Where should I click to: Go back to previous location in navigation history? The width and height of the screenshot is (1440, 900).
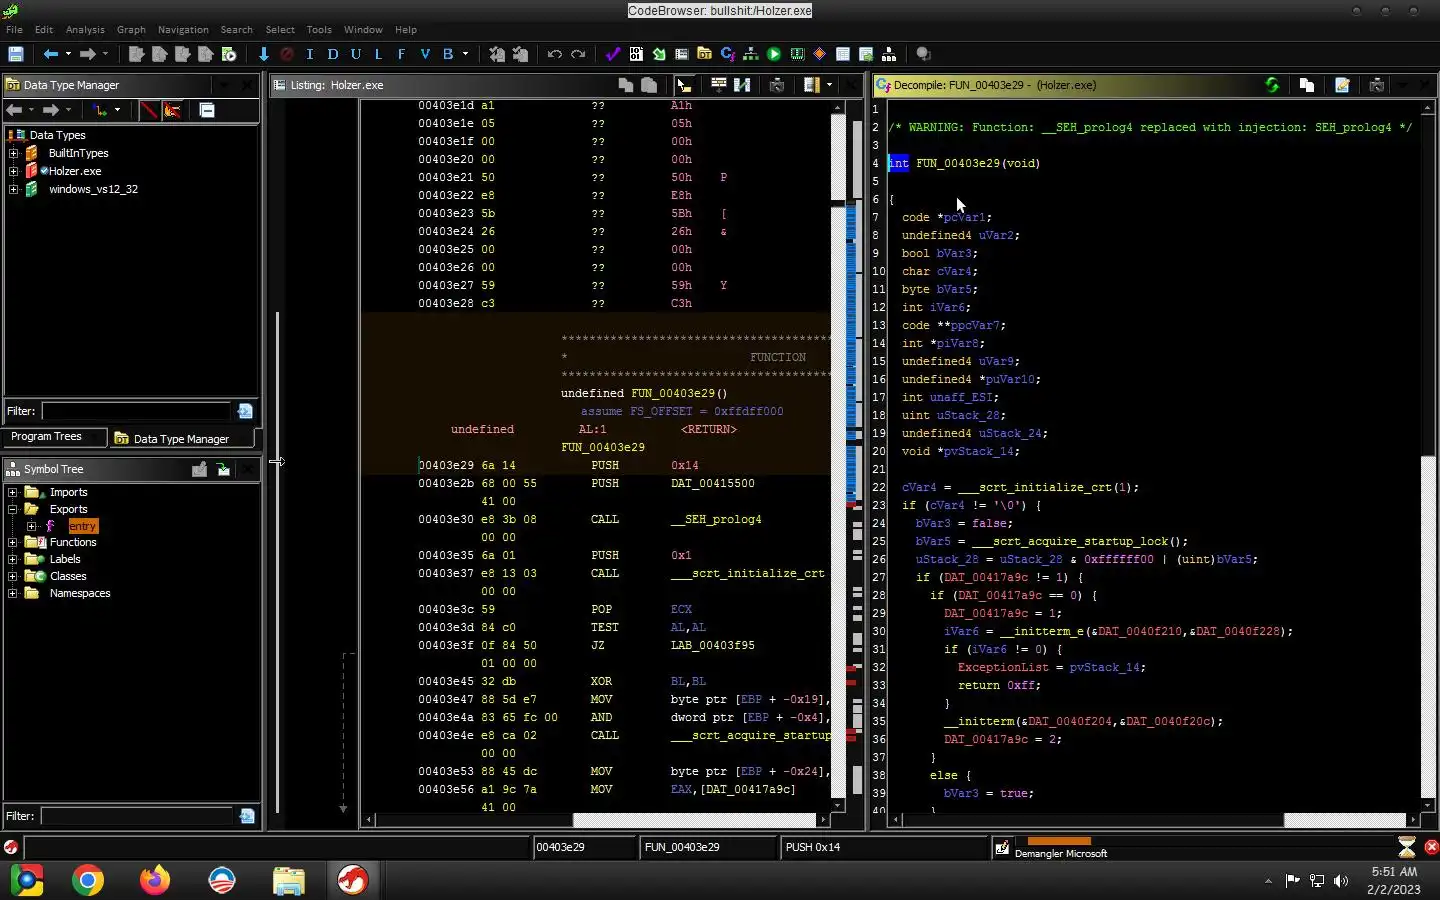click(x=50, y=54)
